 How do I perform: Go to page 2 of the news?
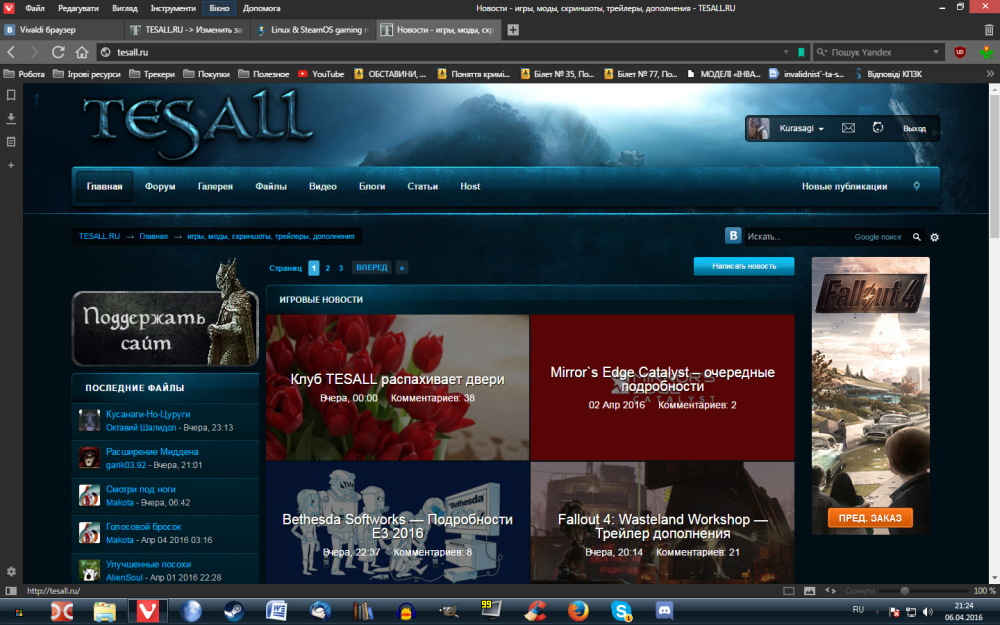(x=328, y=268)
